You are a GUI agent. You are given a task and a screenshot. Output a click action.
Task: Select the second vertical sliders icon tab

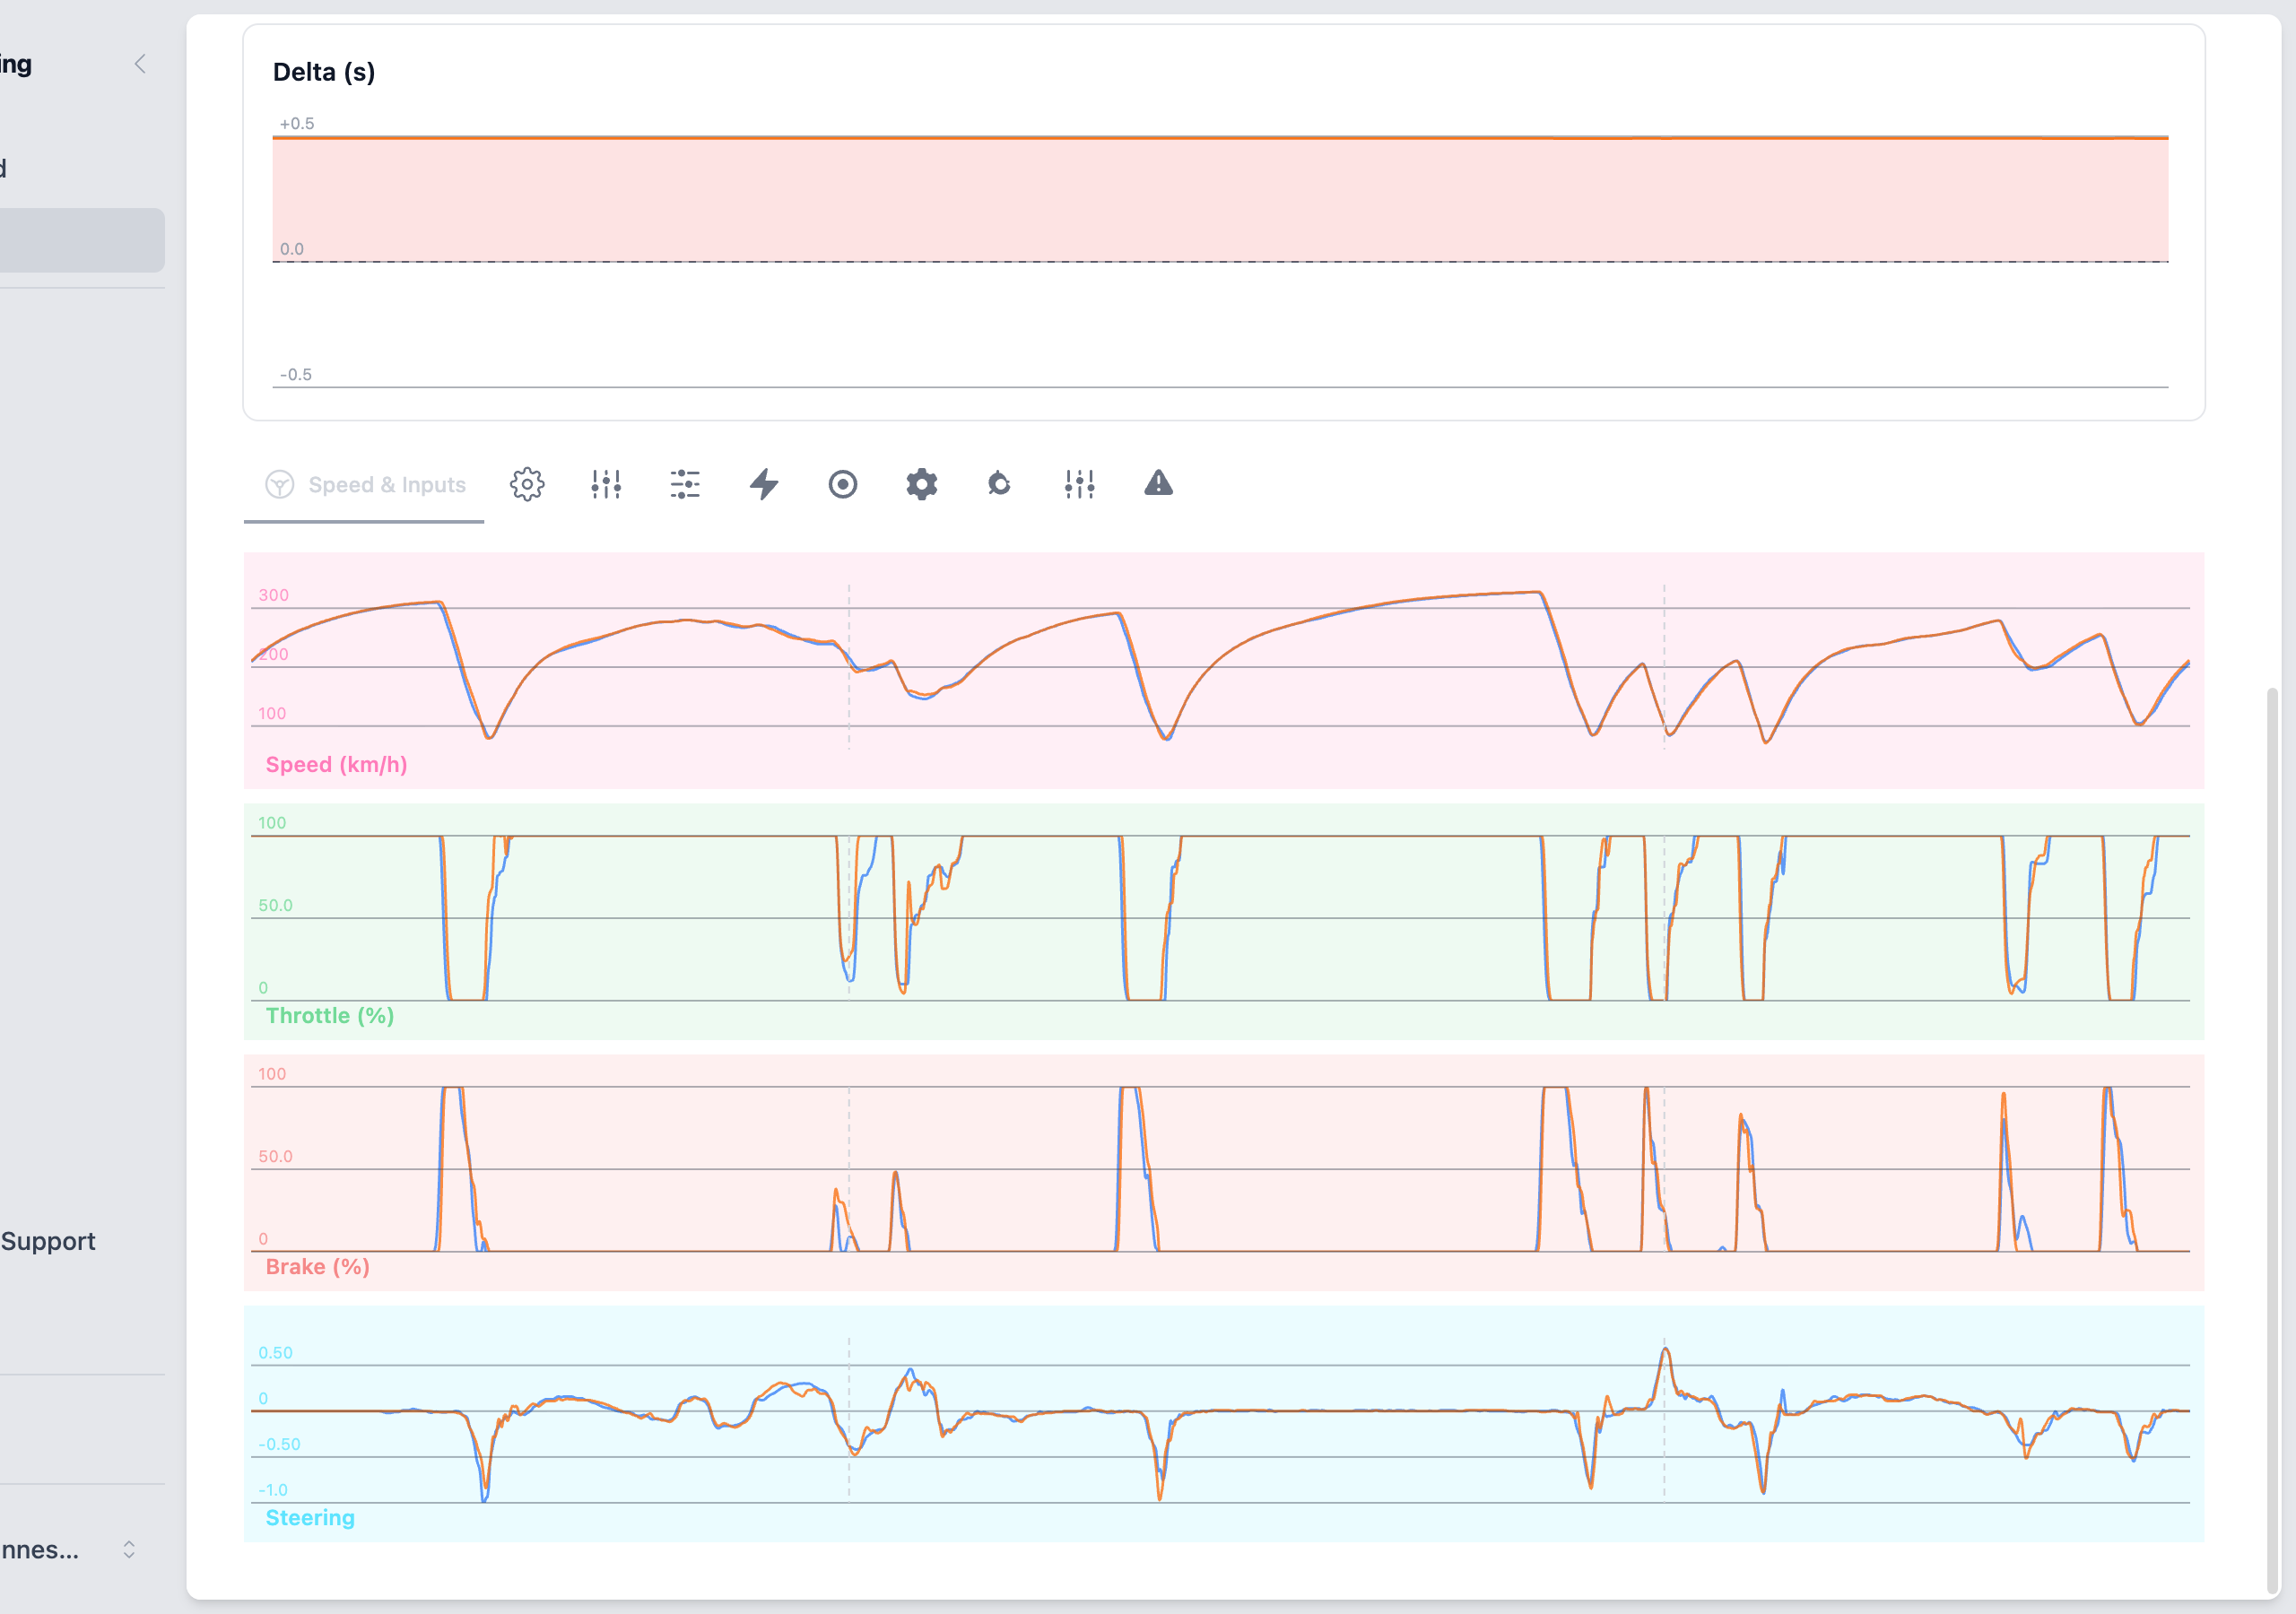[x=1079, y=485]
